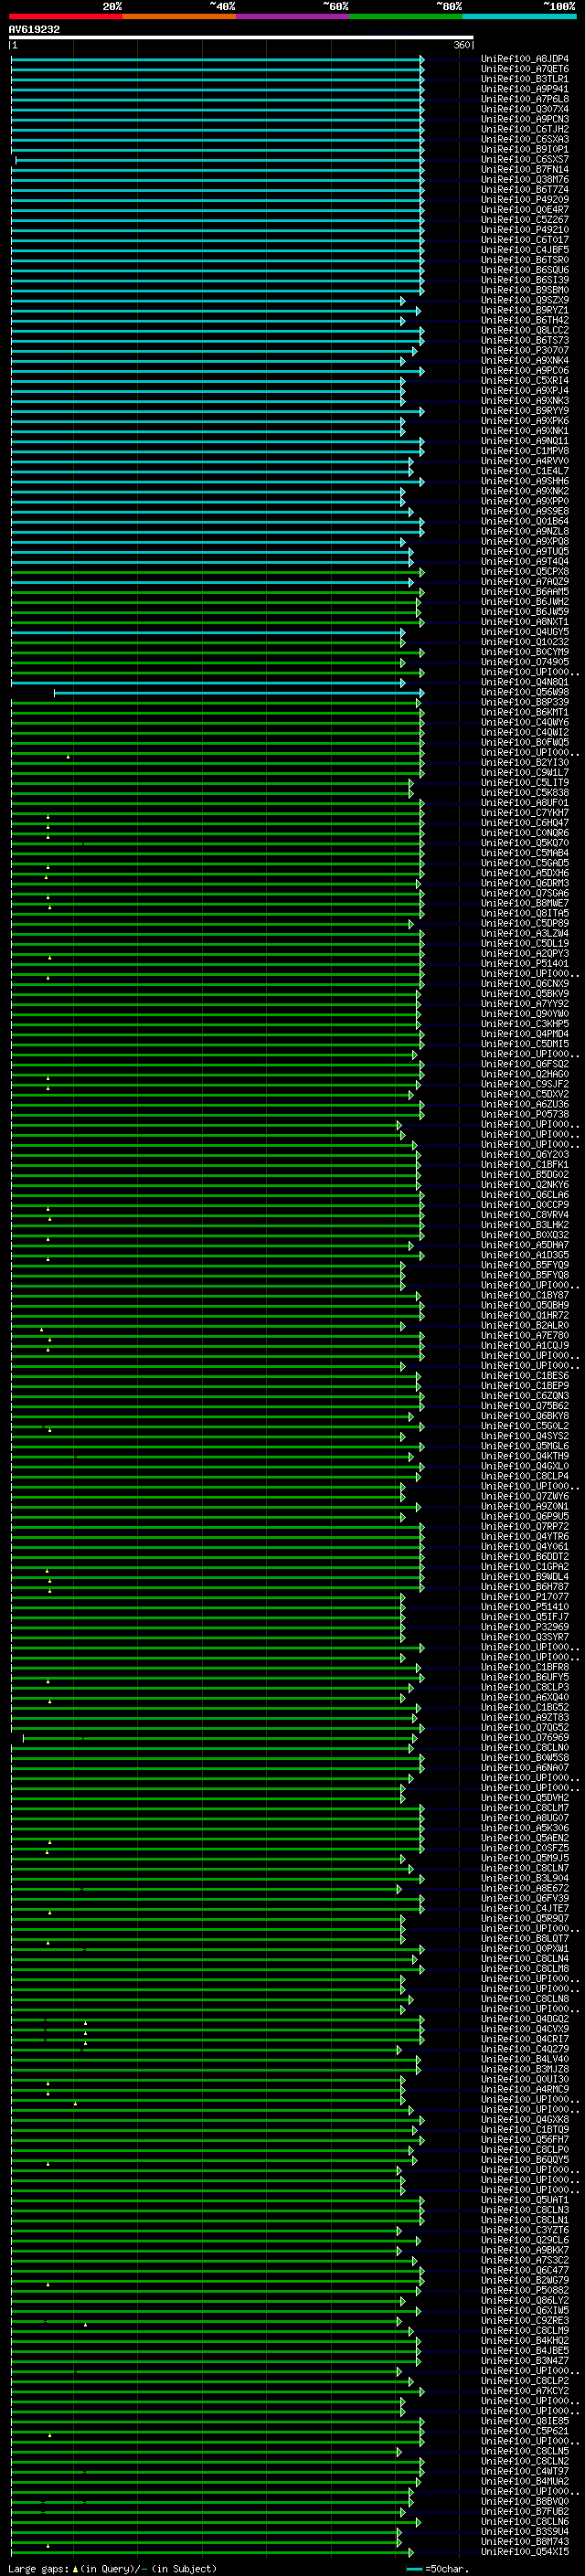Select the UniRef100_A8NXT1 label
585x2576 pixels.
525,622
